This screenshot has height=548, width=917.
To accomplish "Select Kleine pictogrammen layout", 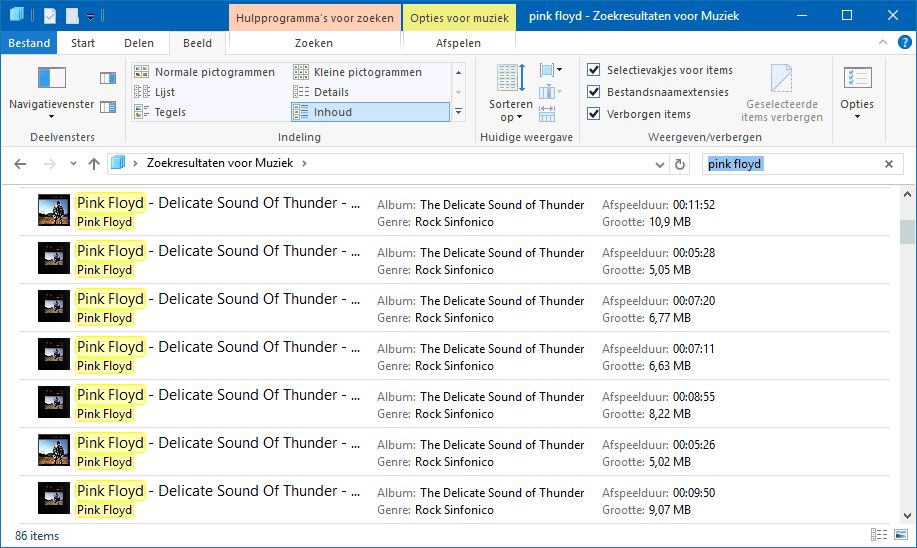I will click(x=357, y=72).
